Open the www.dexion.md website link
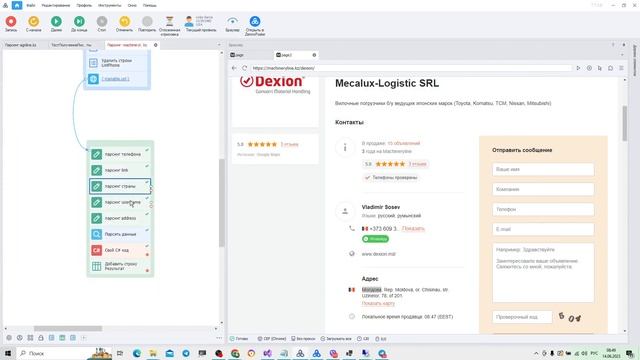The image size is (640, 360). [378, 254]
